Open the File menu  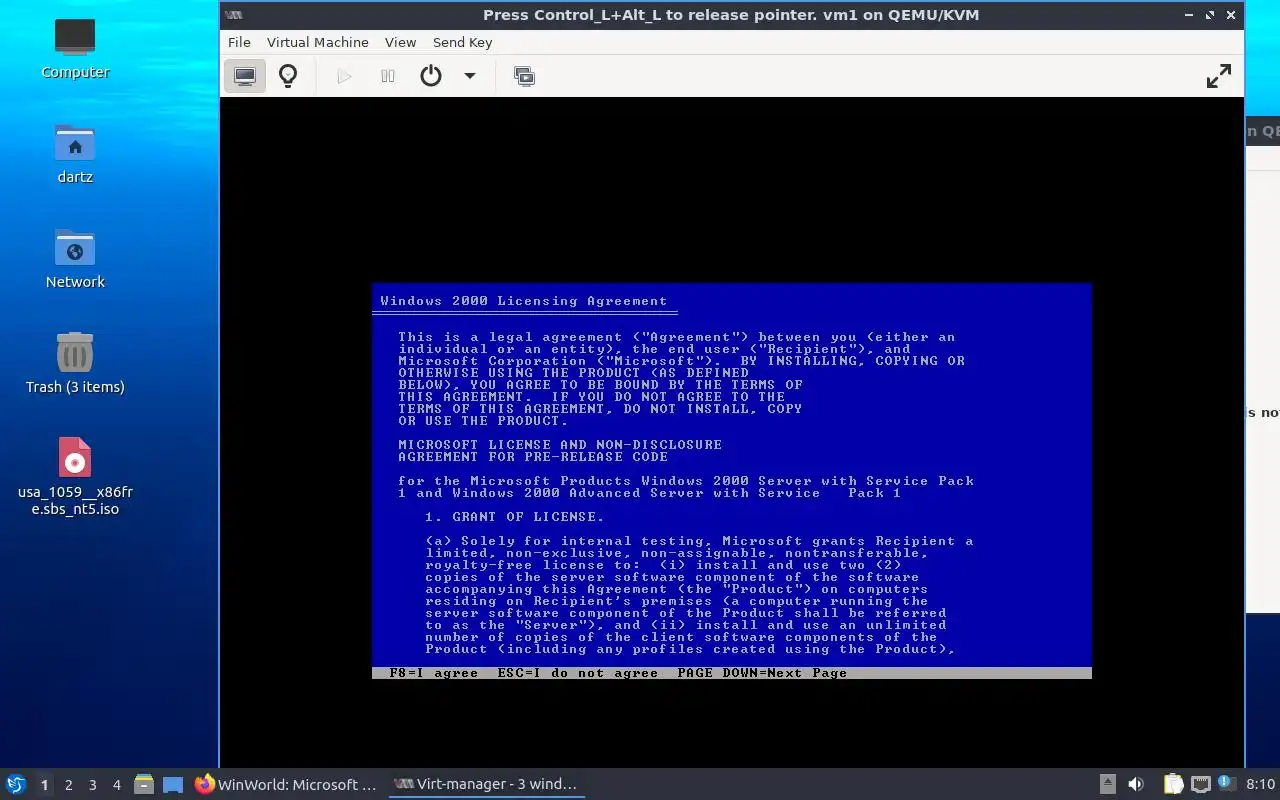[239, 42]
